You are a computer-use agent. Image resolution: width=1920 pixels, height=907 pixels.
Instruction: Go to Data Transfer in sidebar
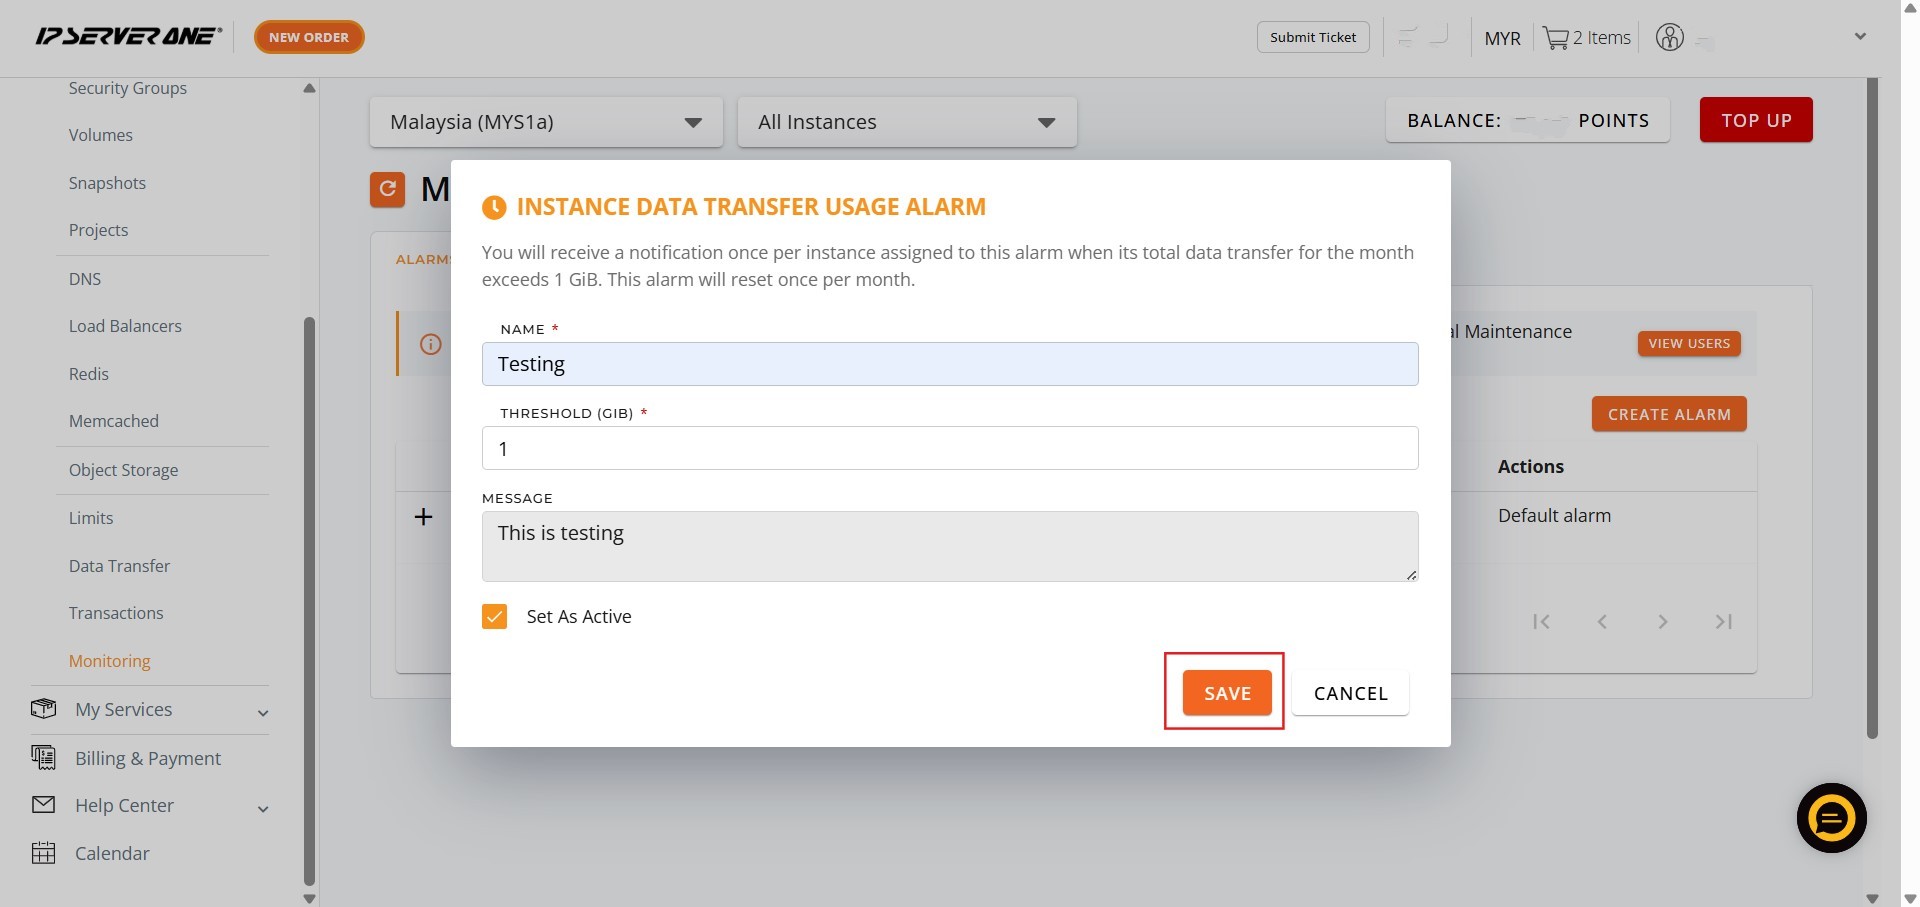click(x=119, y=566)
